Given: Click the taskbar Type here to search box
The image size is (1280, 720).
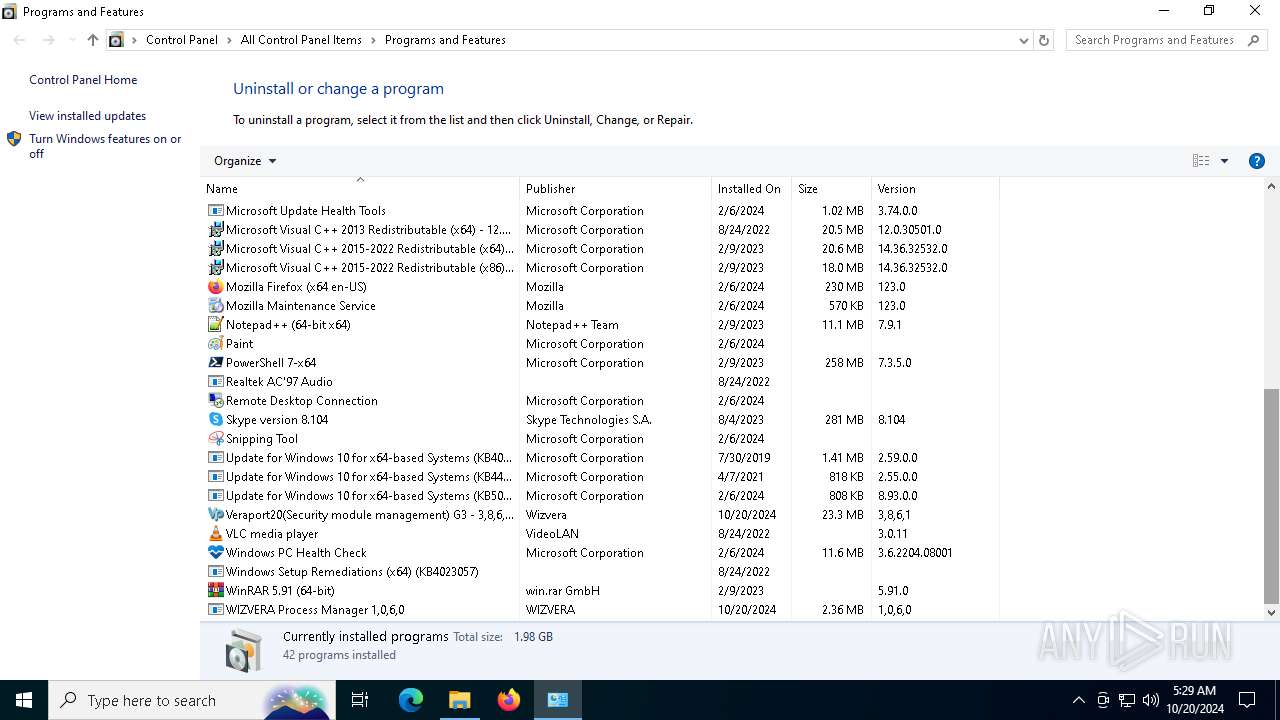Looking at the screenshot, I should tap(190, 700).
